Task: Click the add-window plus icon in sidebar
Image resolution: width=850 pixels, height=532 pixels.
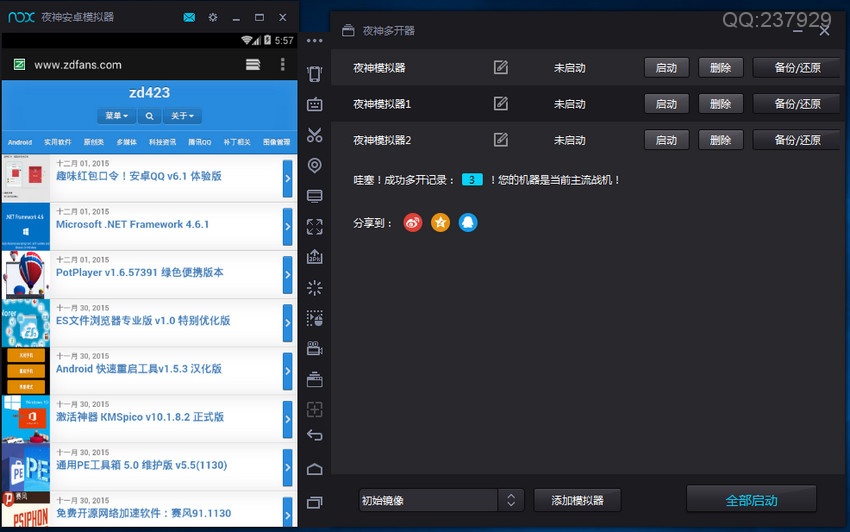Action: [x=314, y=409]
